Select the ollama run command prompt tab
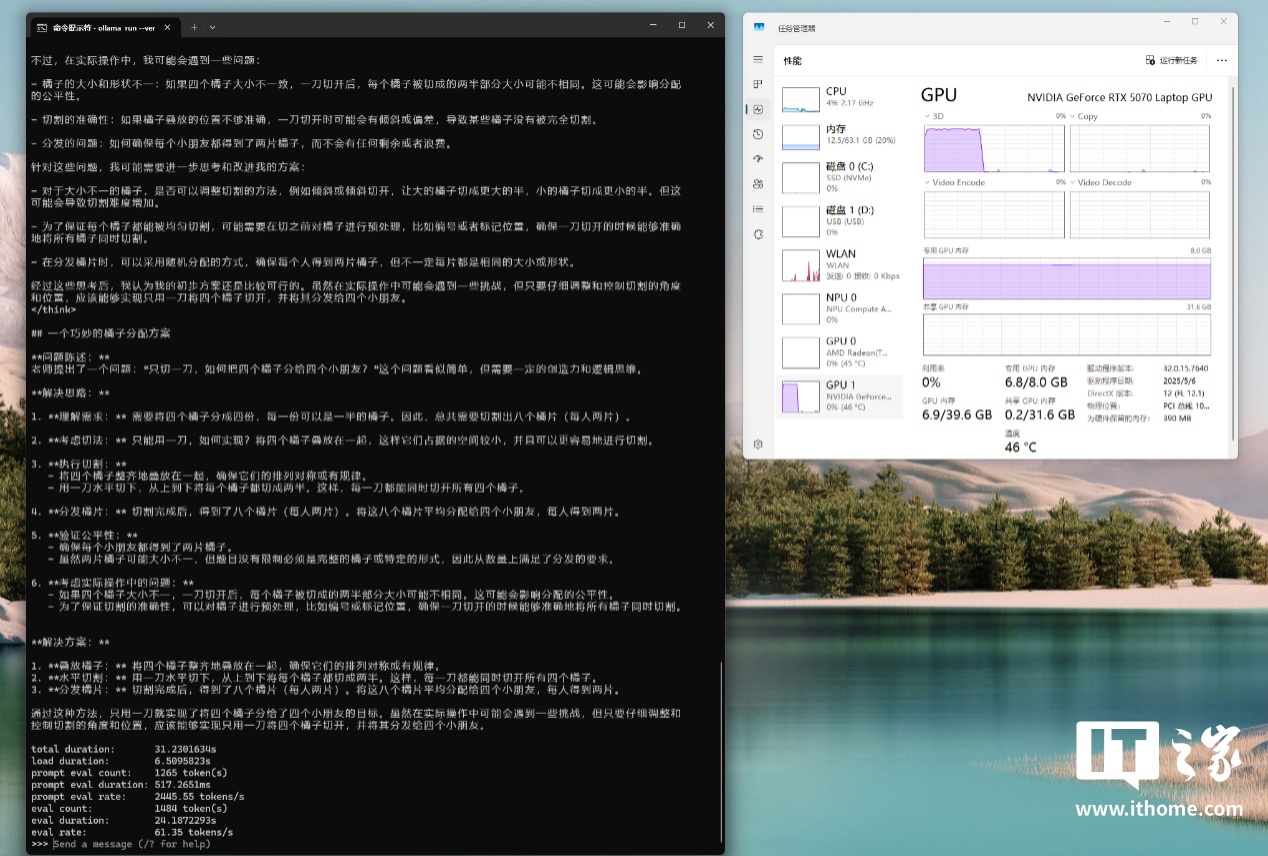The height and width of the screenshot is (856, 1268). click(x=100, y=26)
